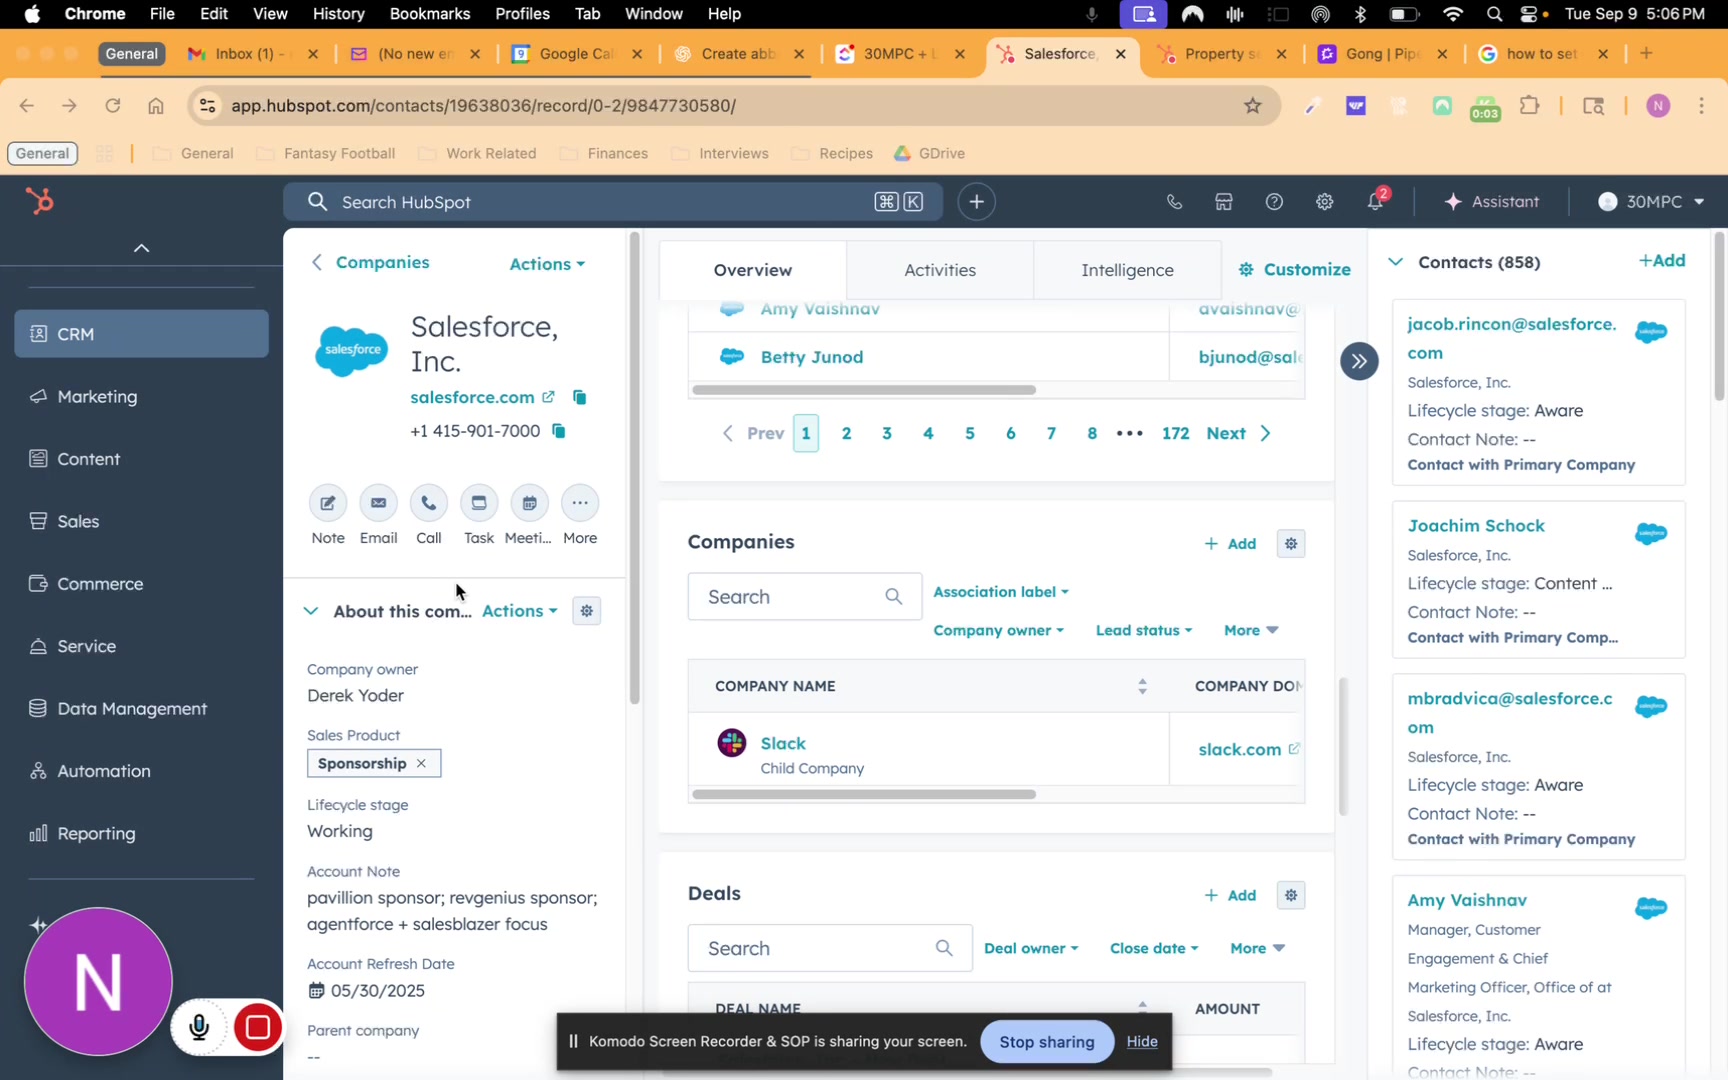
Task: Click the Companies card search field
Action: (x=804, y=597)
